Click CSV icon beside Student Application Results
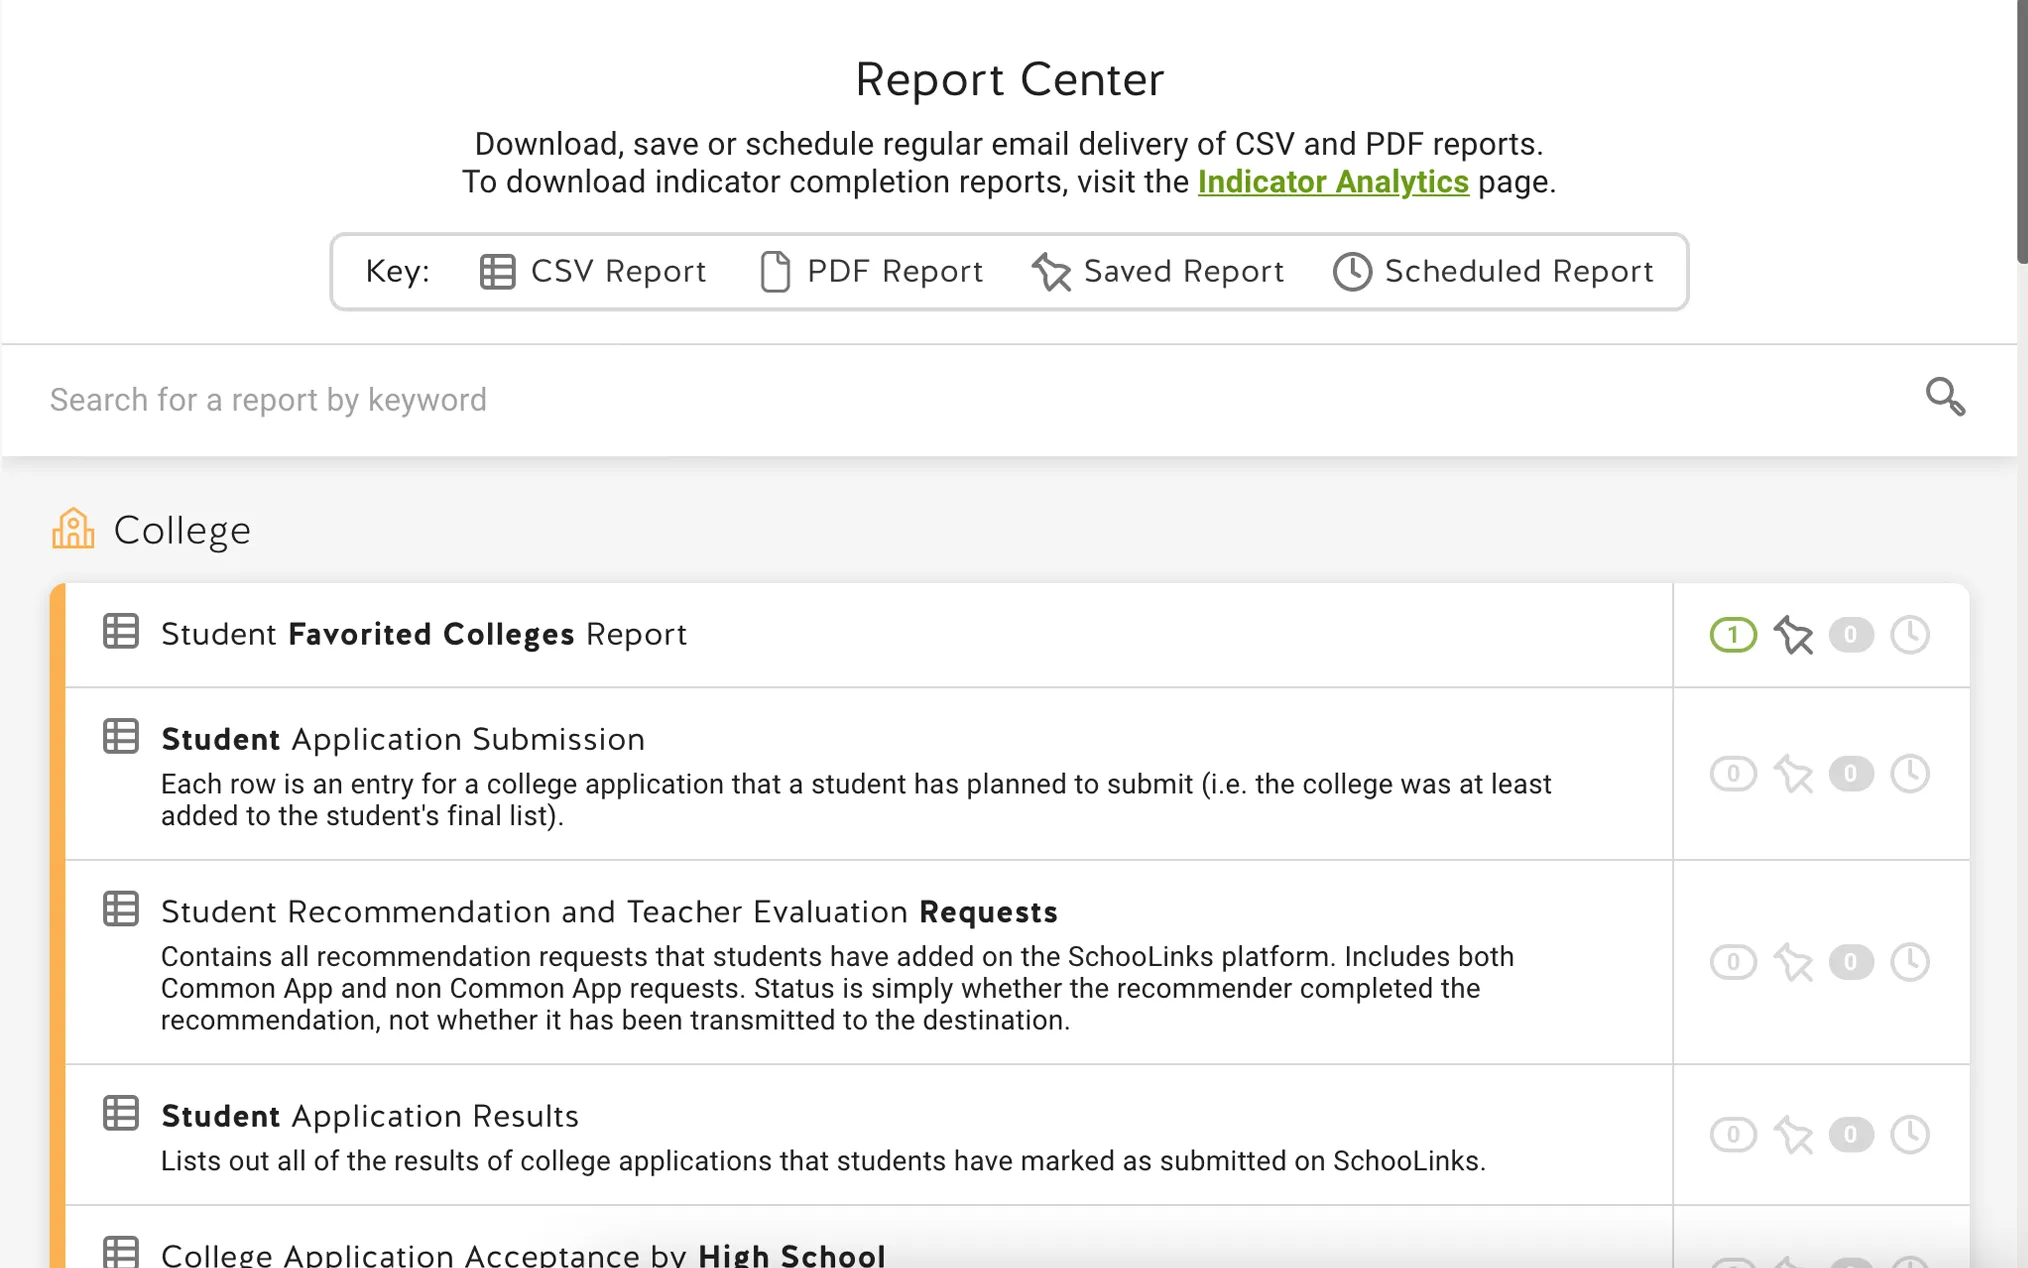The width and height of the screenshot is (2028, 1268). pos(121,1114)
